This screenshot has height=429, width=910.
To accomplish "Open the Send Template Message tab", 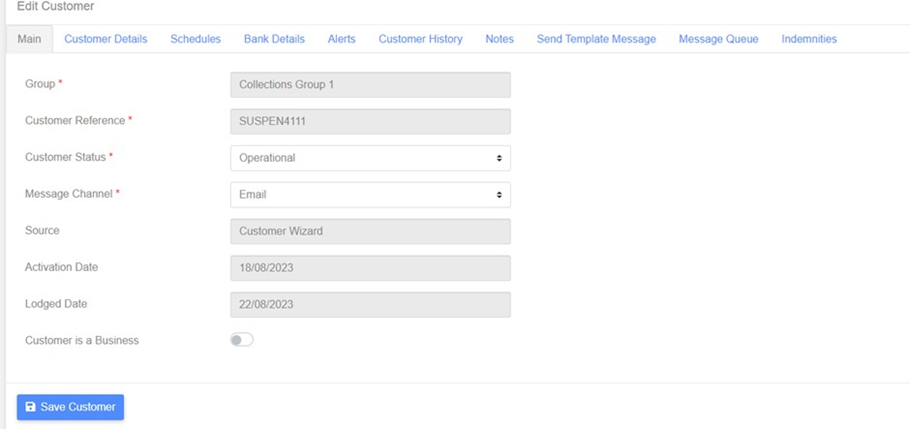I will pyautogui.click(x=596, y=39).
